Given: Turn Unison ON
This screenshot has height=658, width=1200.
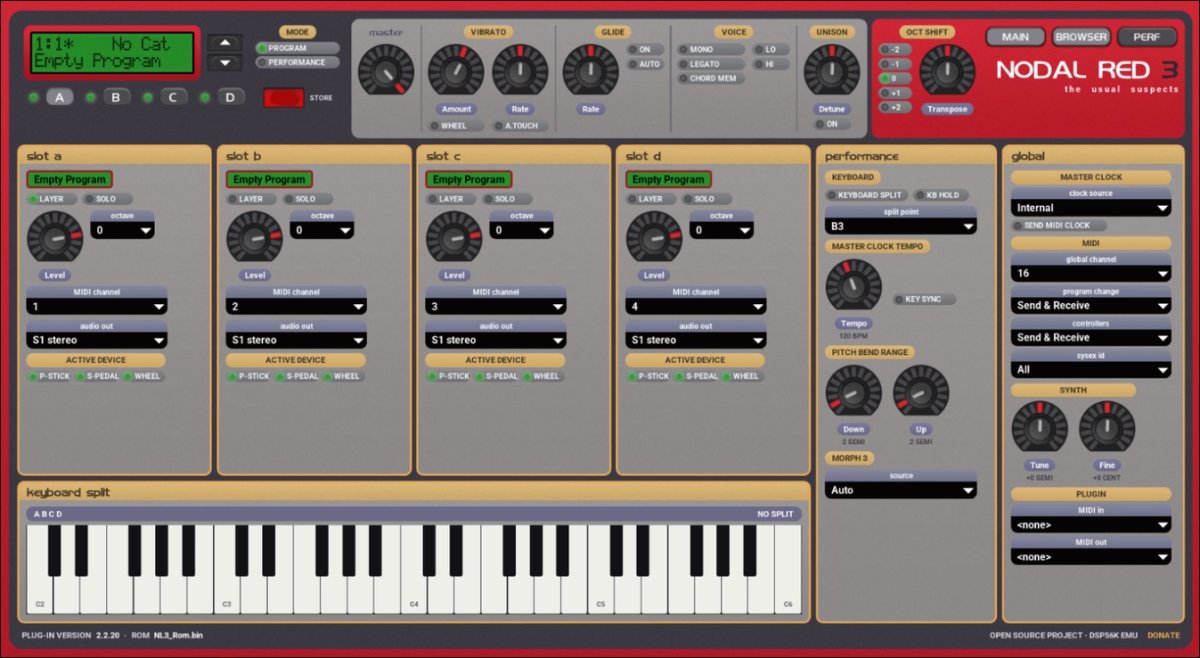Looking at the screenshot, I should pos(831,124).
